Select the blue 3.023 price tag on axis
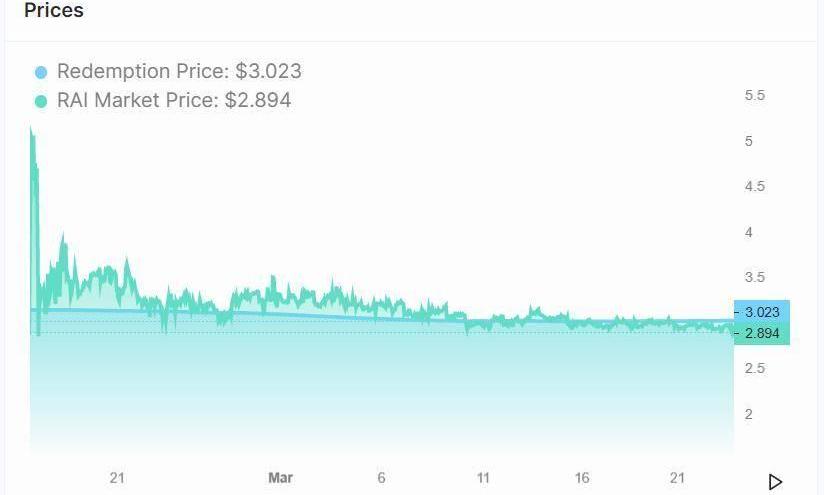 point(762,312)
